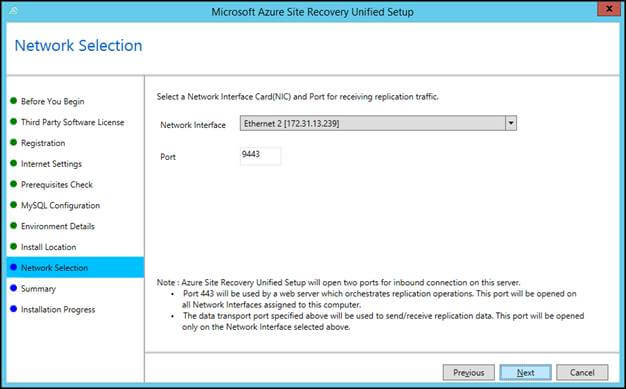Go to the Install Location step

click(x=48, y=247)
